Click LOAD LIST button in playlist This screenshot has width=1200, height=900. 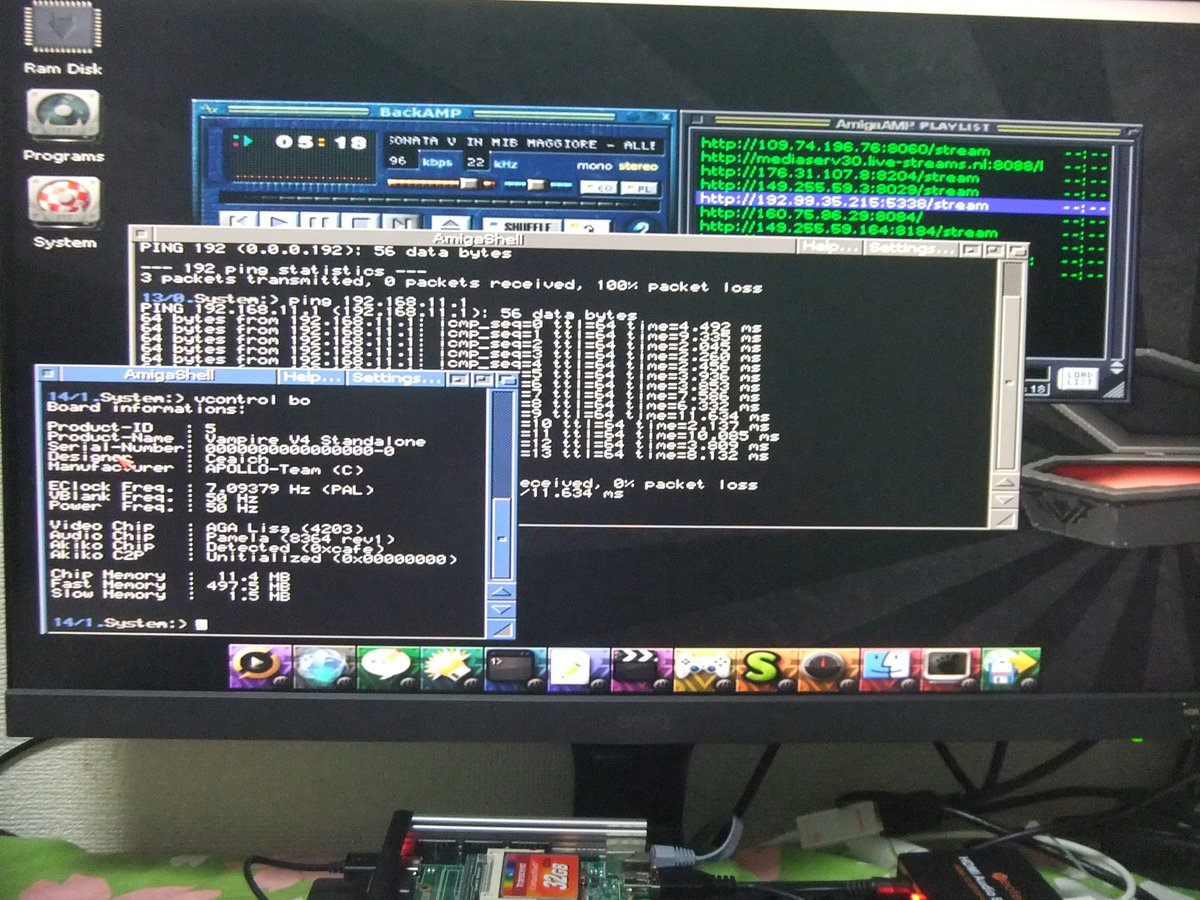1080,378
